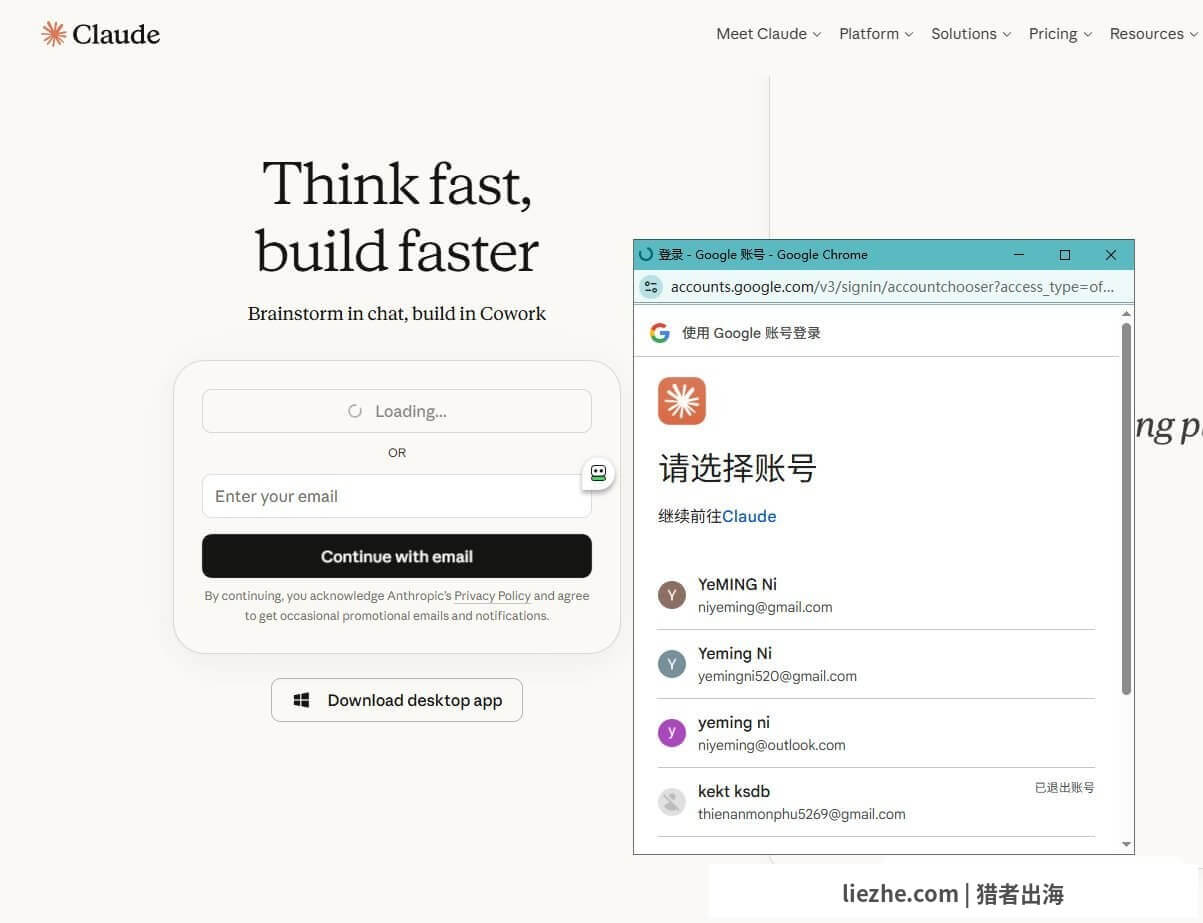Choose account niyeming@outlook.com
Screen dimensions: 1203x923
(x=876, y=733)
